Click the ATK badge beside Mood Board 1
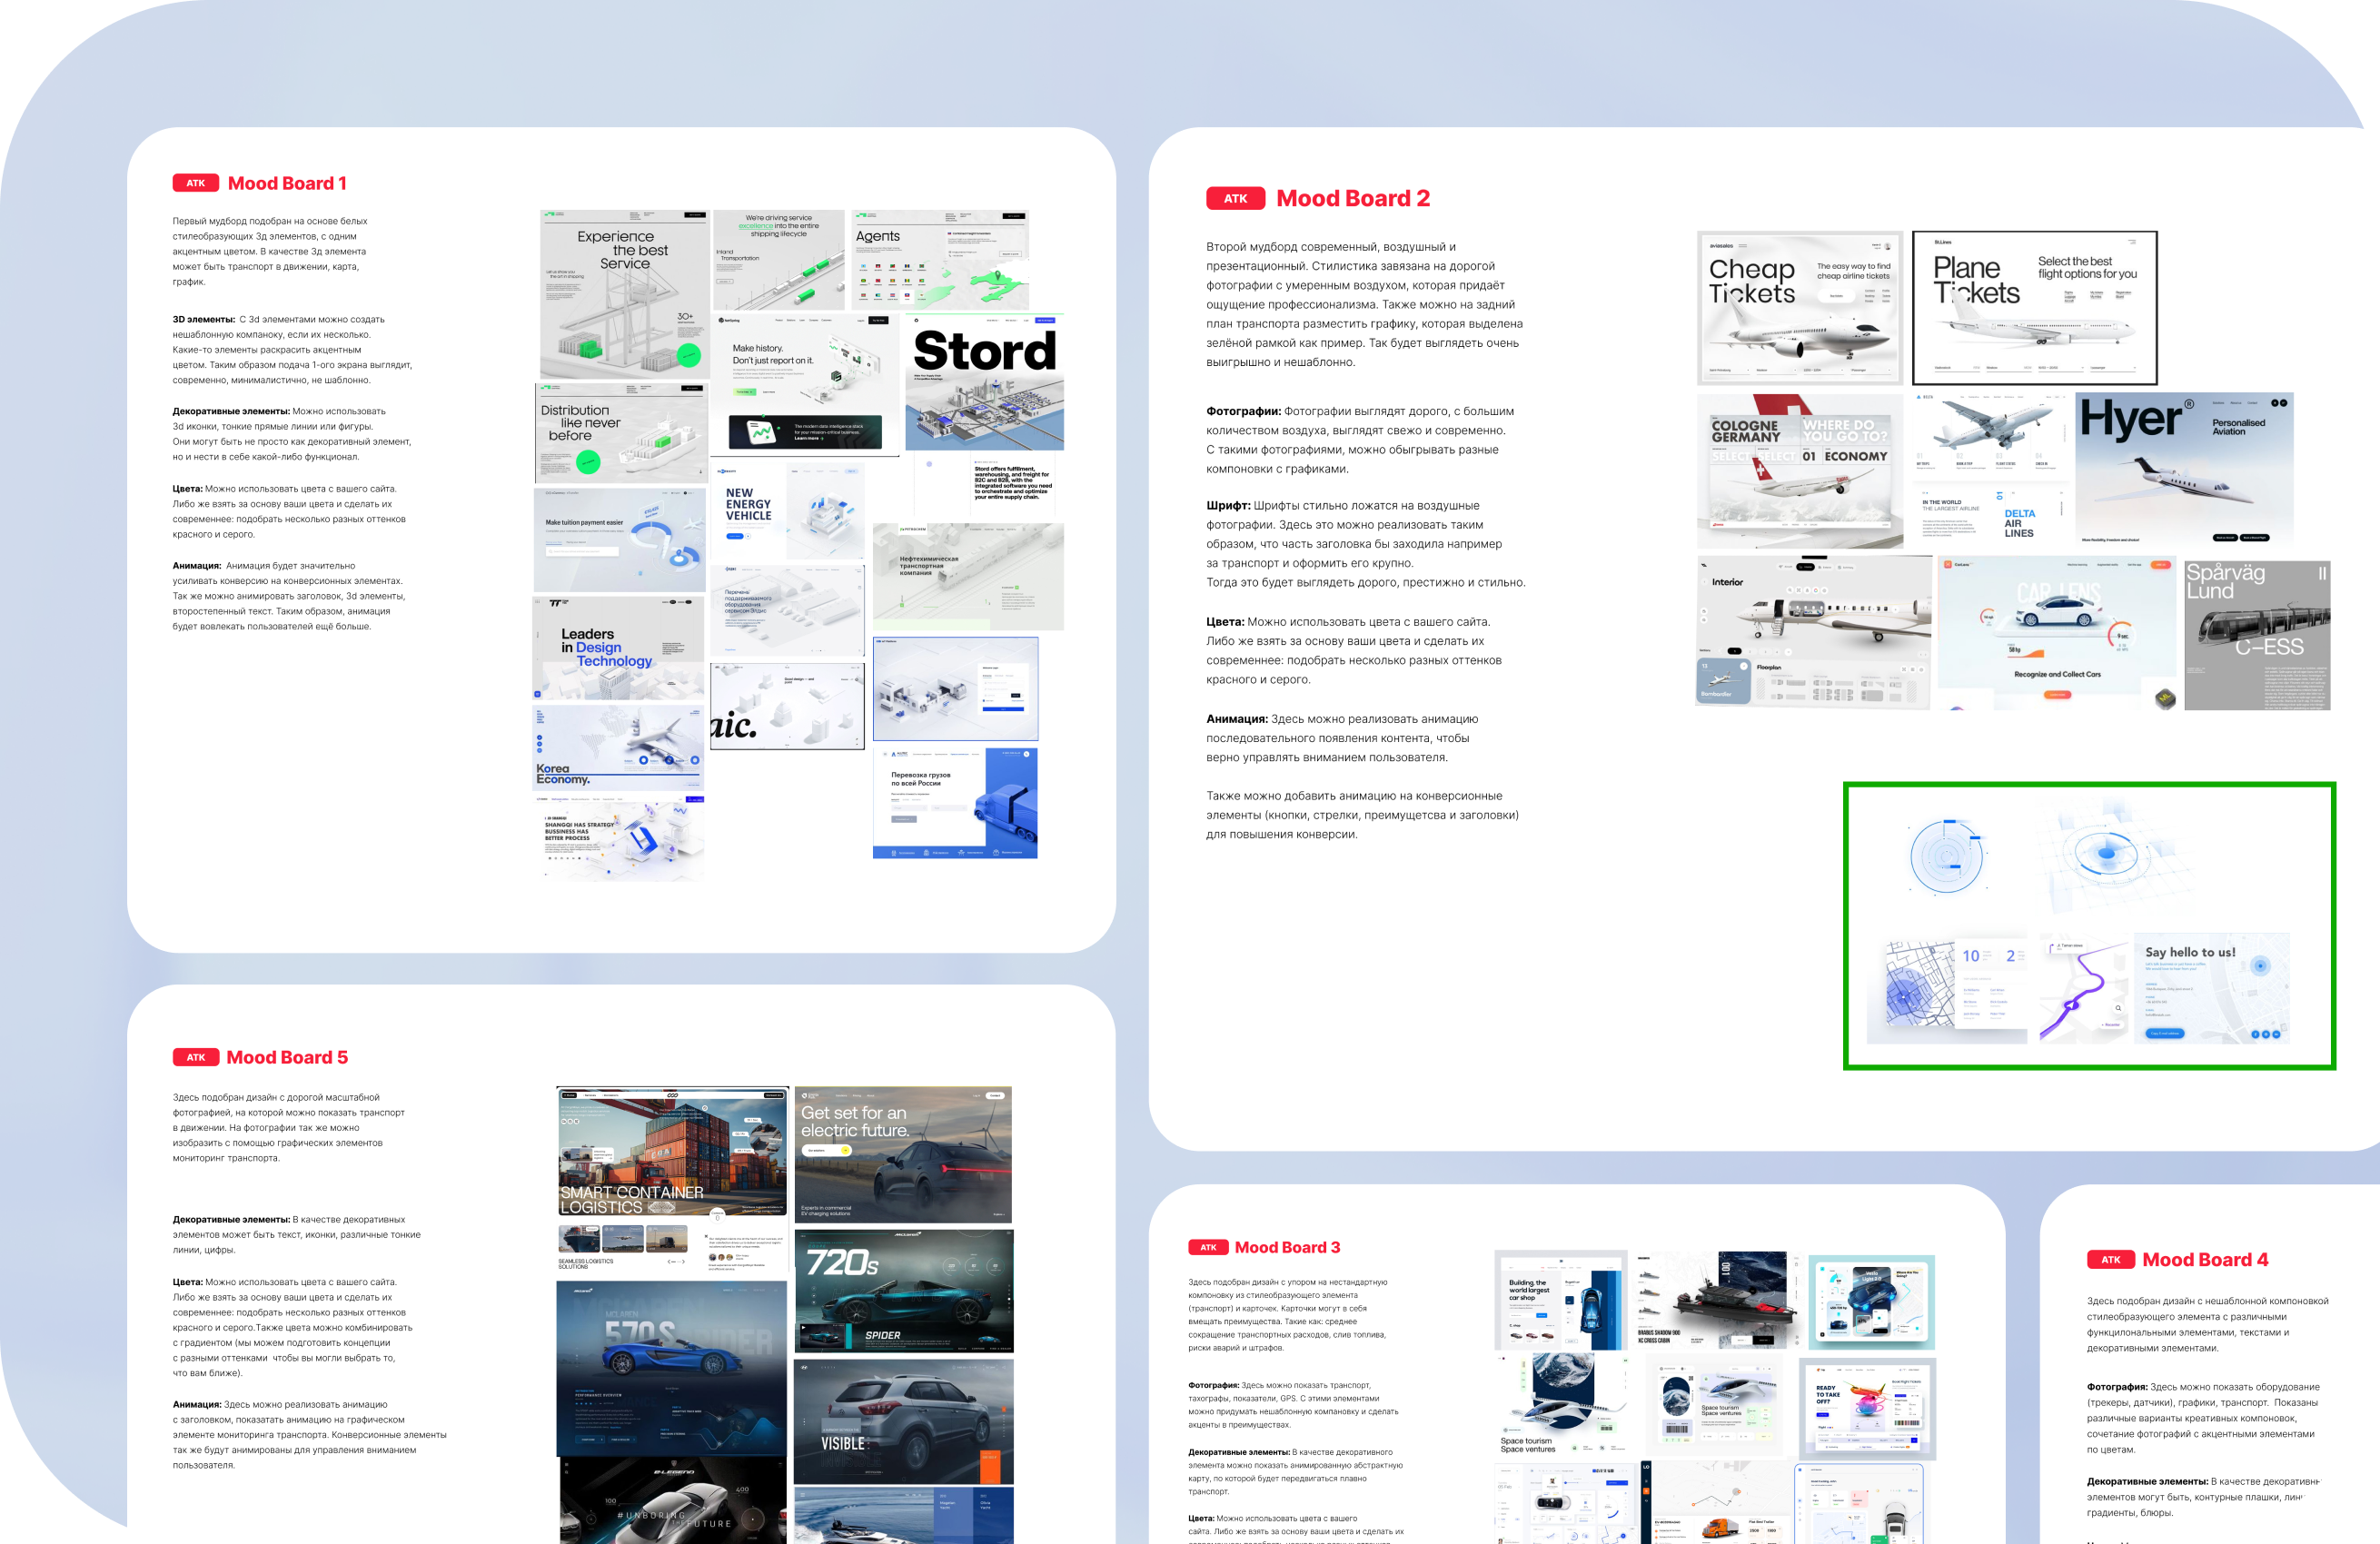 pos(195,183)
